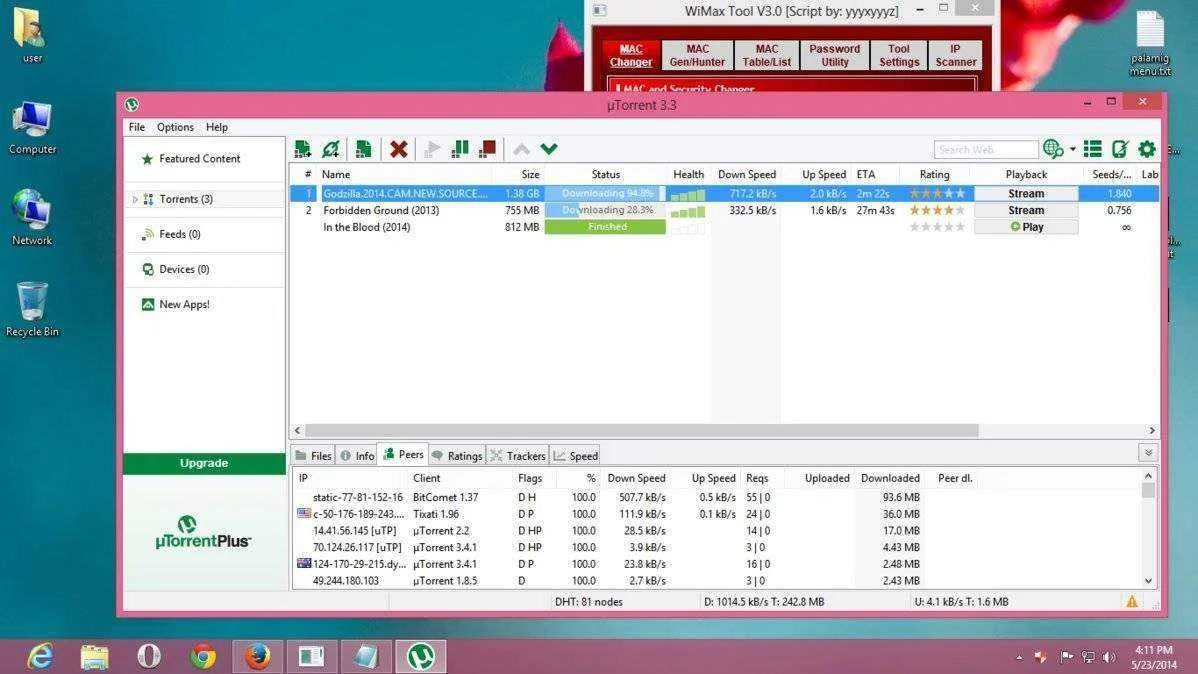Open Recycle Bin desktop icon
The width and height of the screenshot is (1198, 674).
coord(32,309)
